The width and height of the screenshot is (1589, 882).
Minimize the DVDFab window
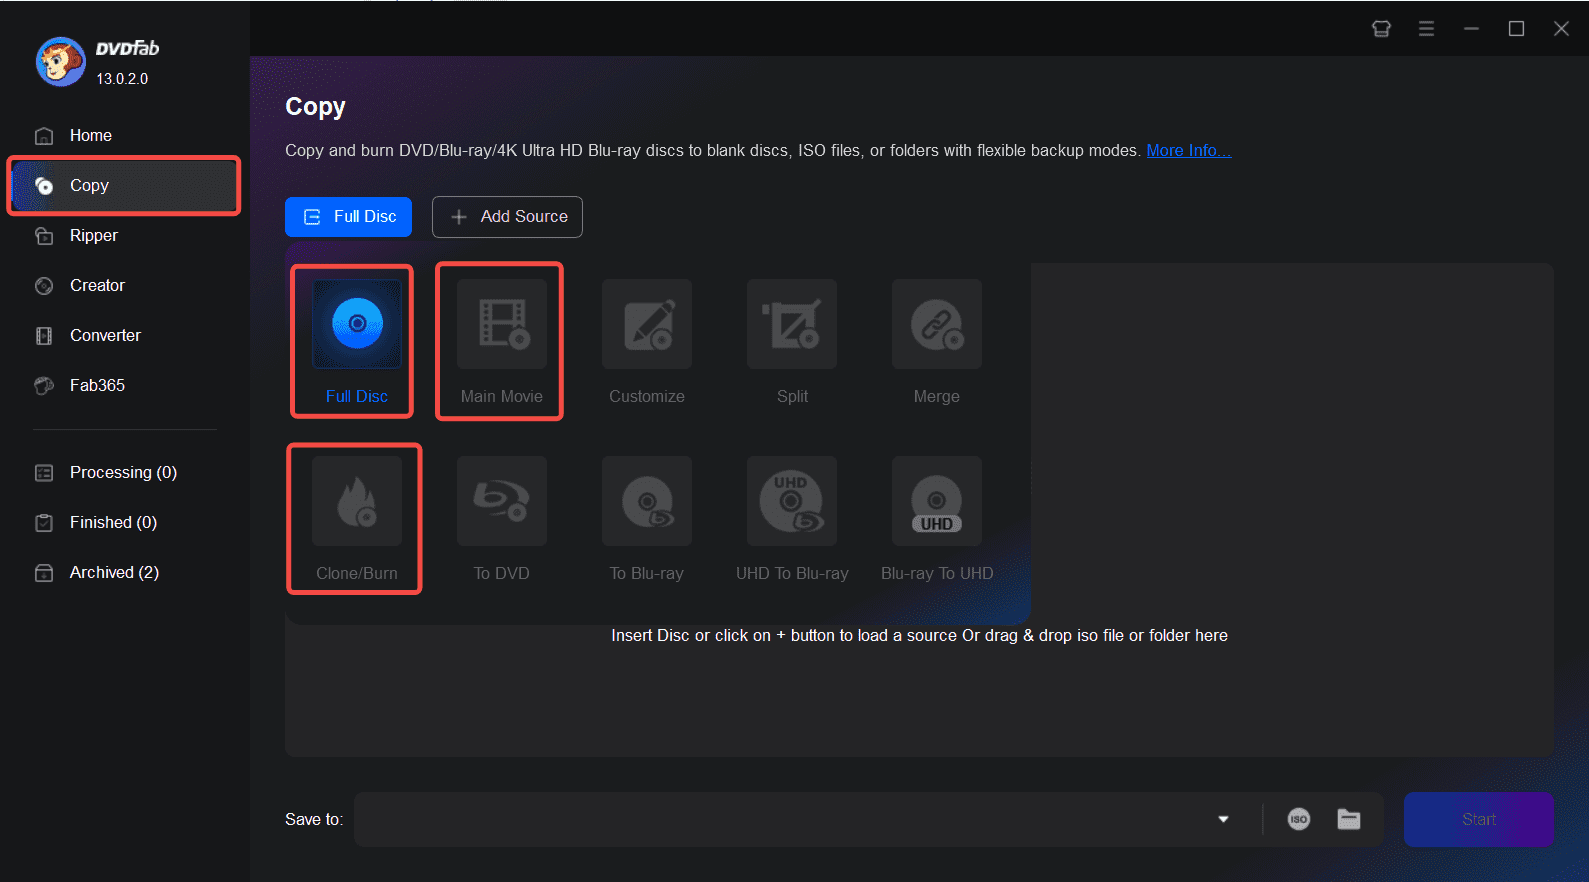click(1471, 28)
